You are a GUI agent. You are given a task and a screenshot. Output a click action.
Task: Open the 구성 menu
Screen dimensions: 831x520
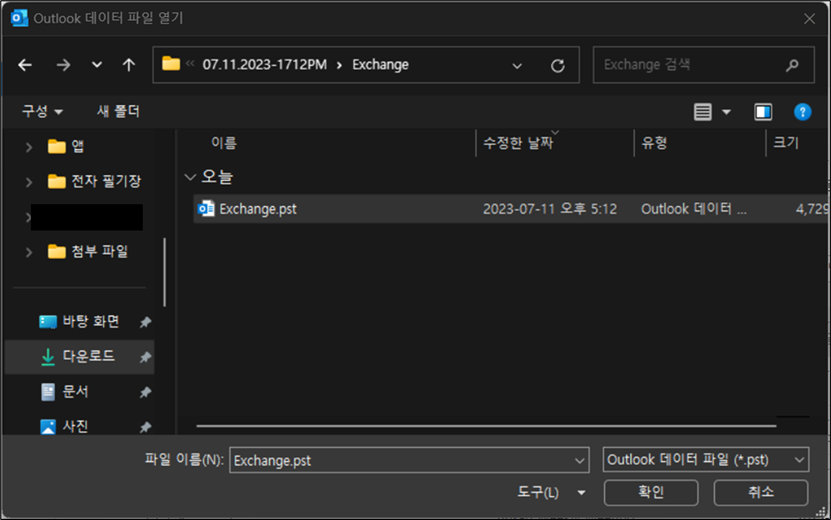coord(42,111)
